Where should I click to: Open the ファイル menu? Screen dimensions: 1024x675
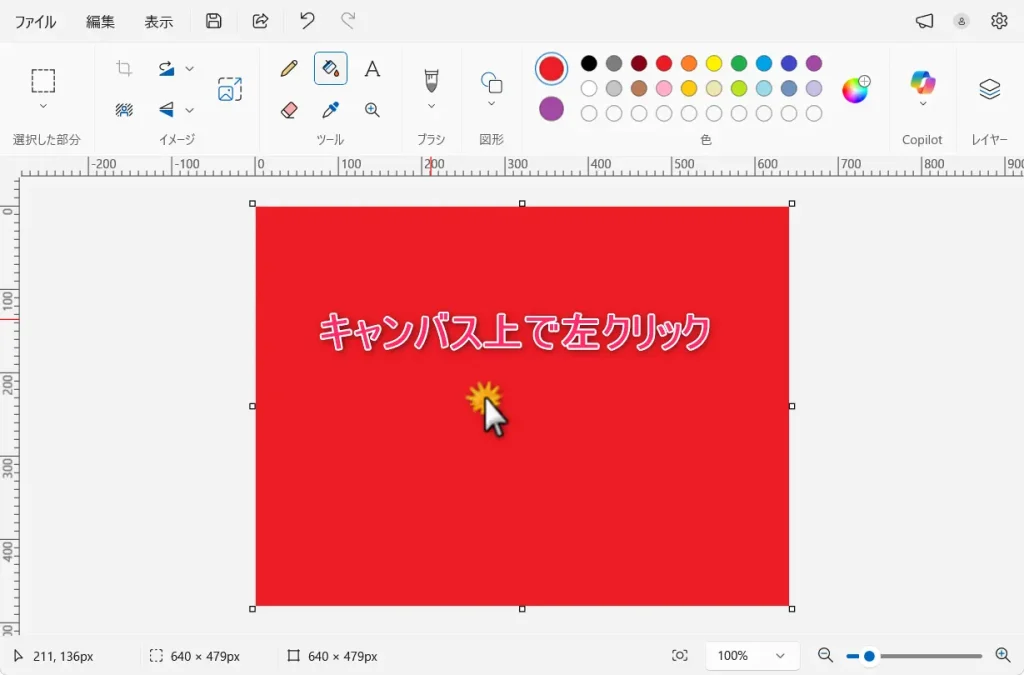pyautogui.click(x=35, y=22)
